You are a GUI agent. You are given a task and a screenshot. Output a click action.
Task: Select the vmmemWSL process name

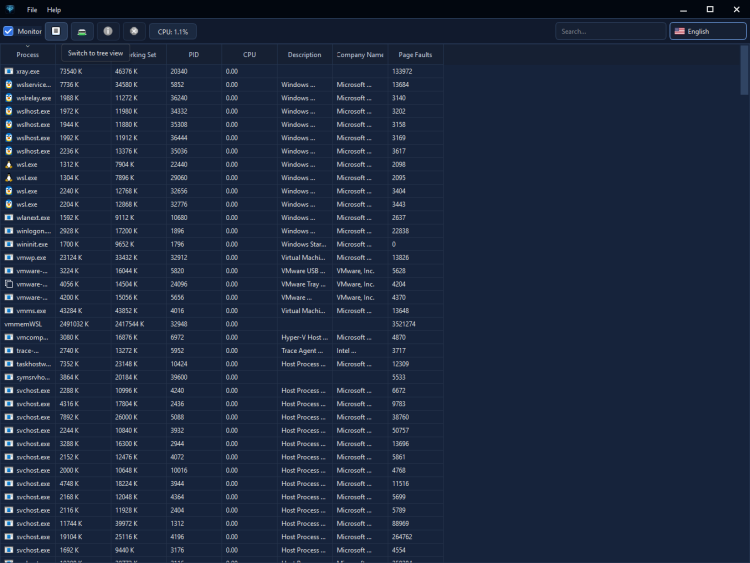[x=23, y=324]
